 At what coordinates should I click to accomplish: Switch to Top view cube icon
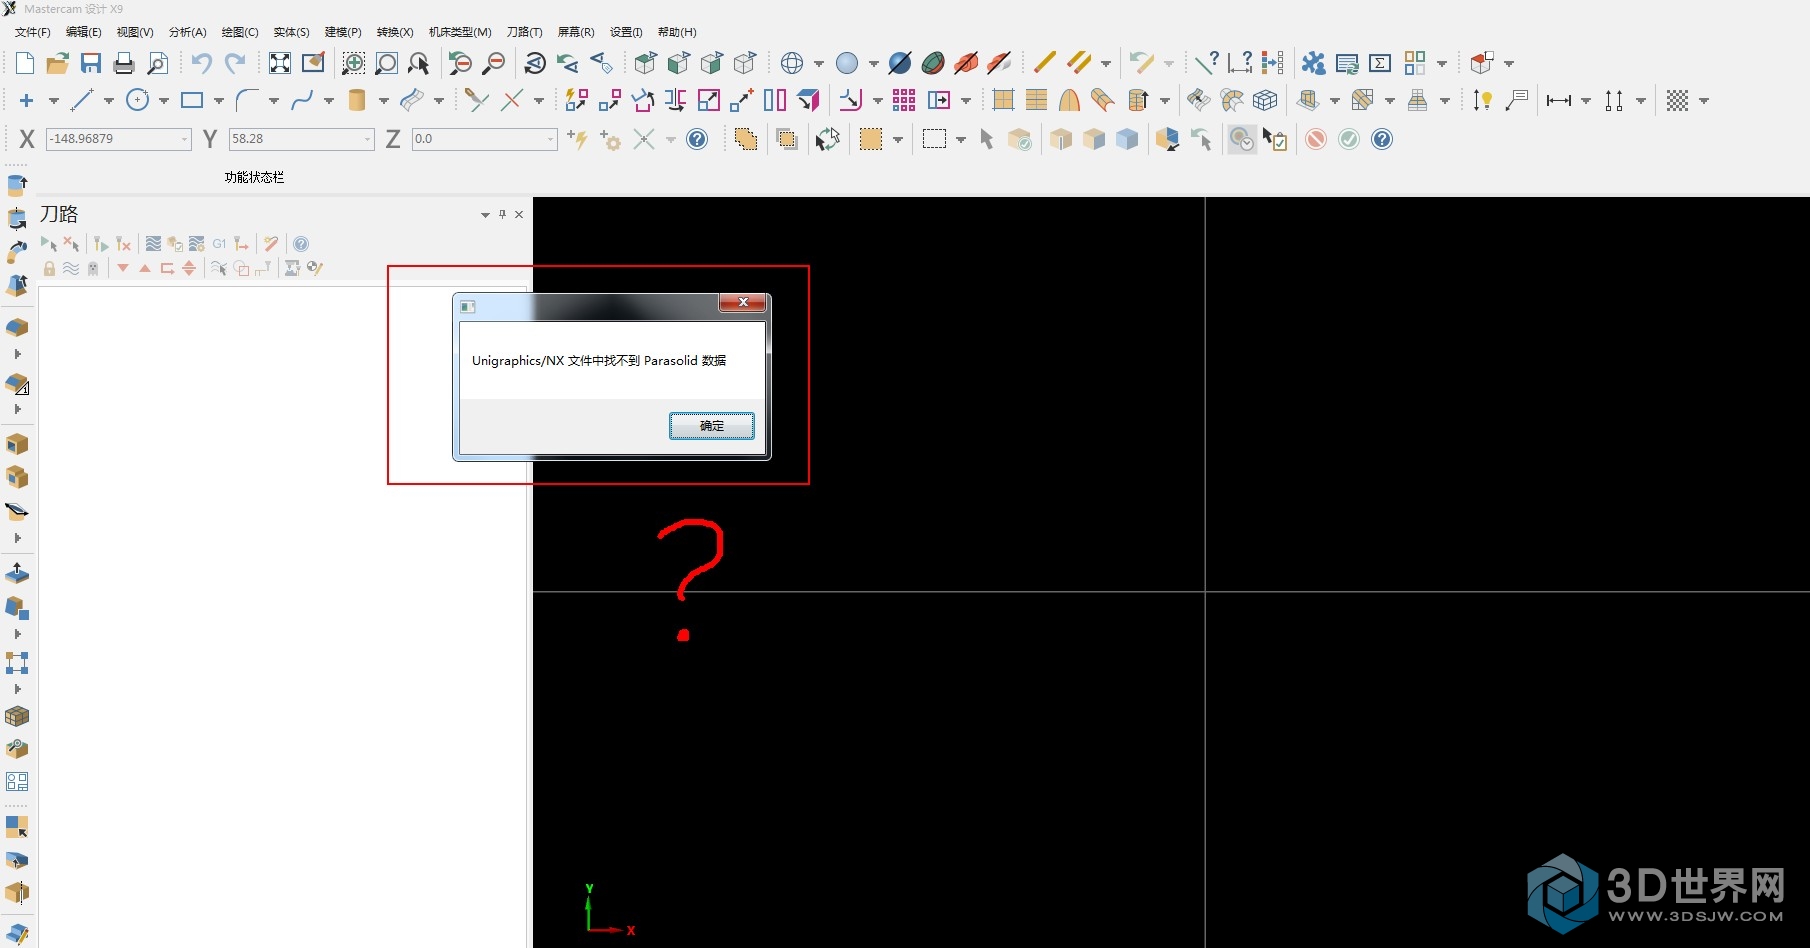coord(645,63)
